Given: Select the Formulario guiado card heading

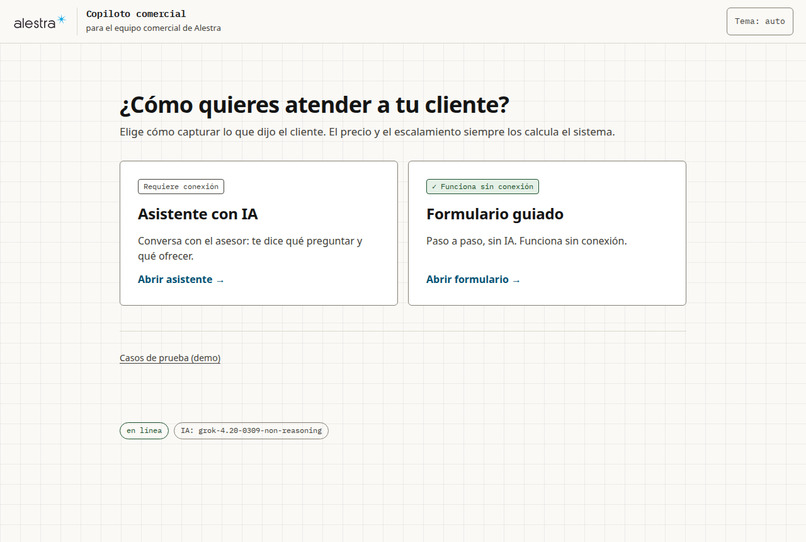Looking at the screenshot, I should (494, 214).
